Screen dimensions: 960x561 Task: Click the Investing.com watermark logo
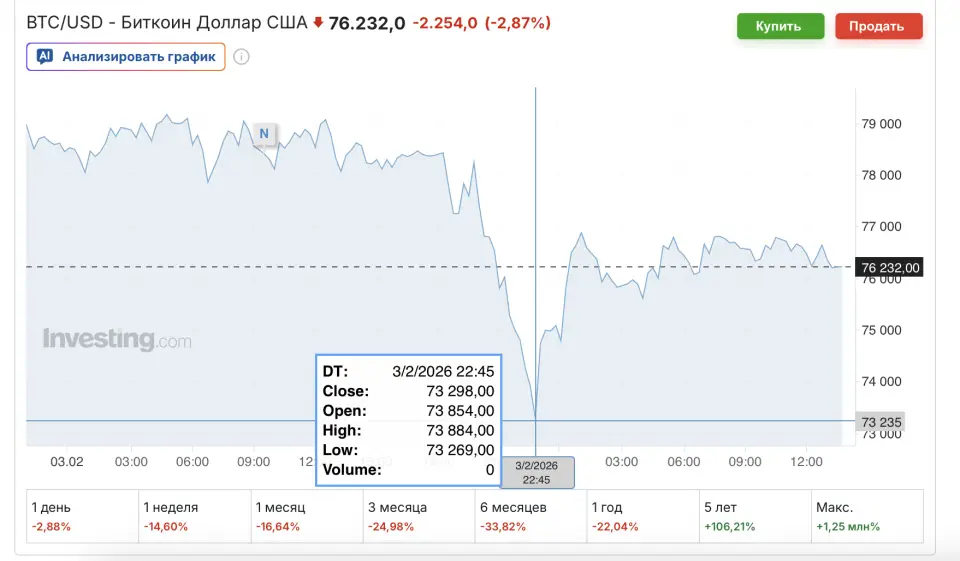[116, 340]
